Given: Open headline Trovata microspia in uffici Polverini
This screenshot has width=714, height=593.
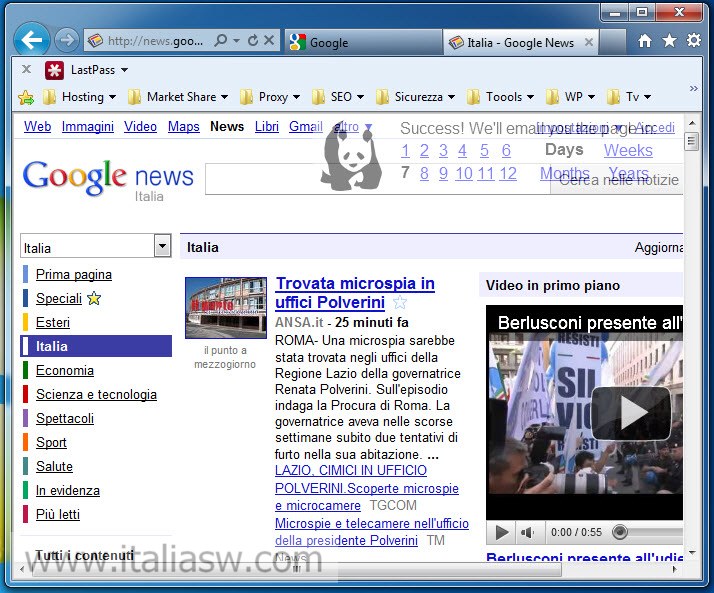Looking at the screenshot, I should [355, 293].
